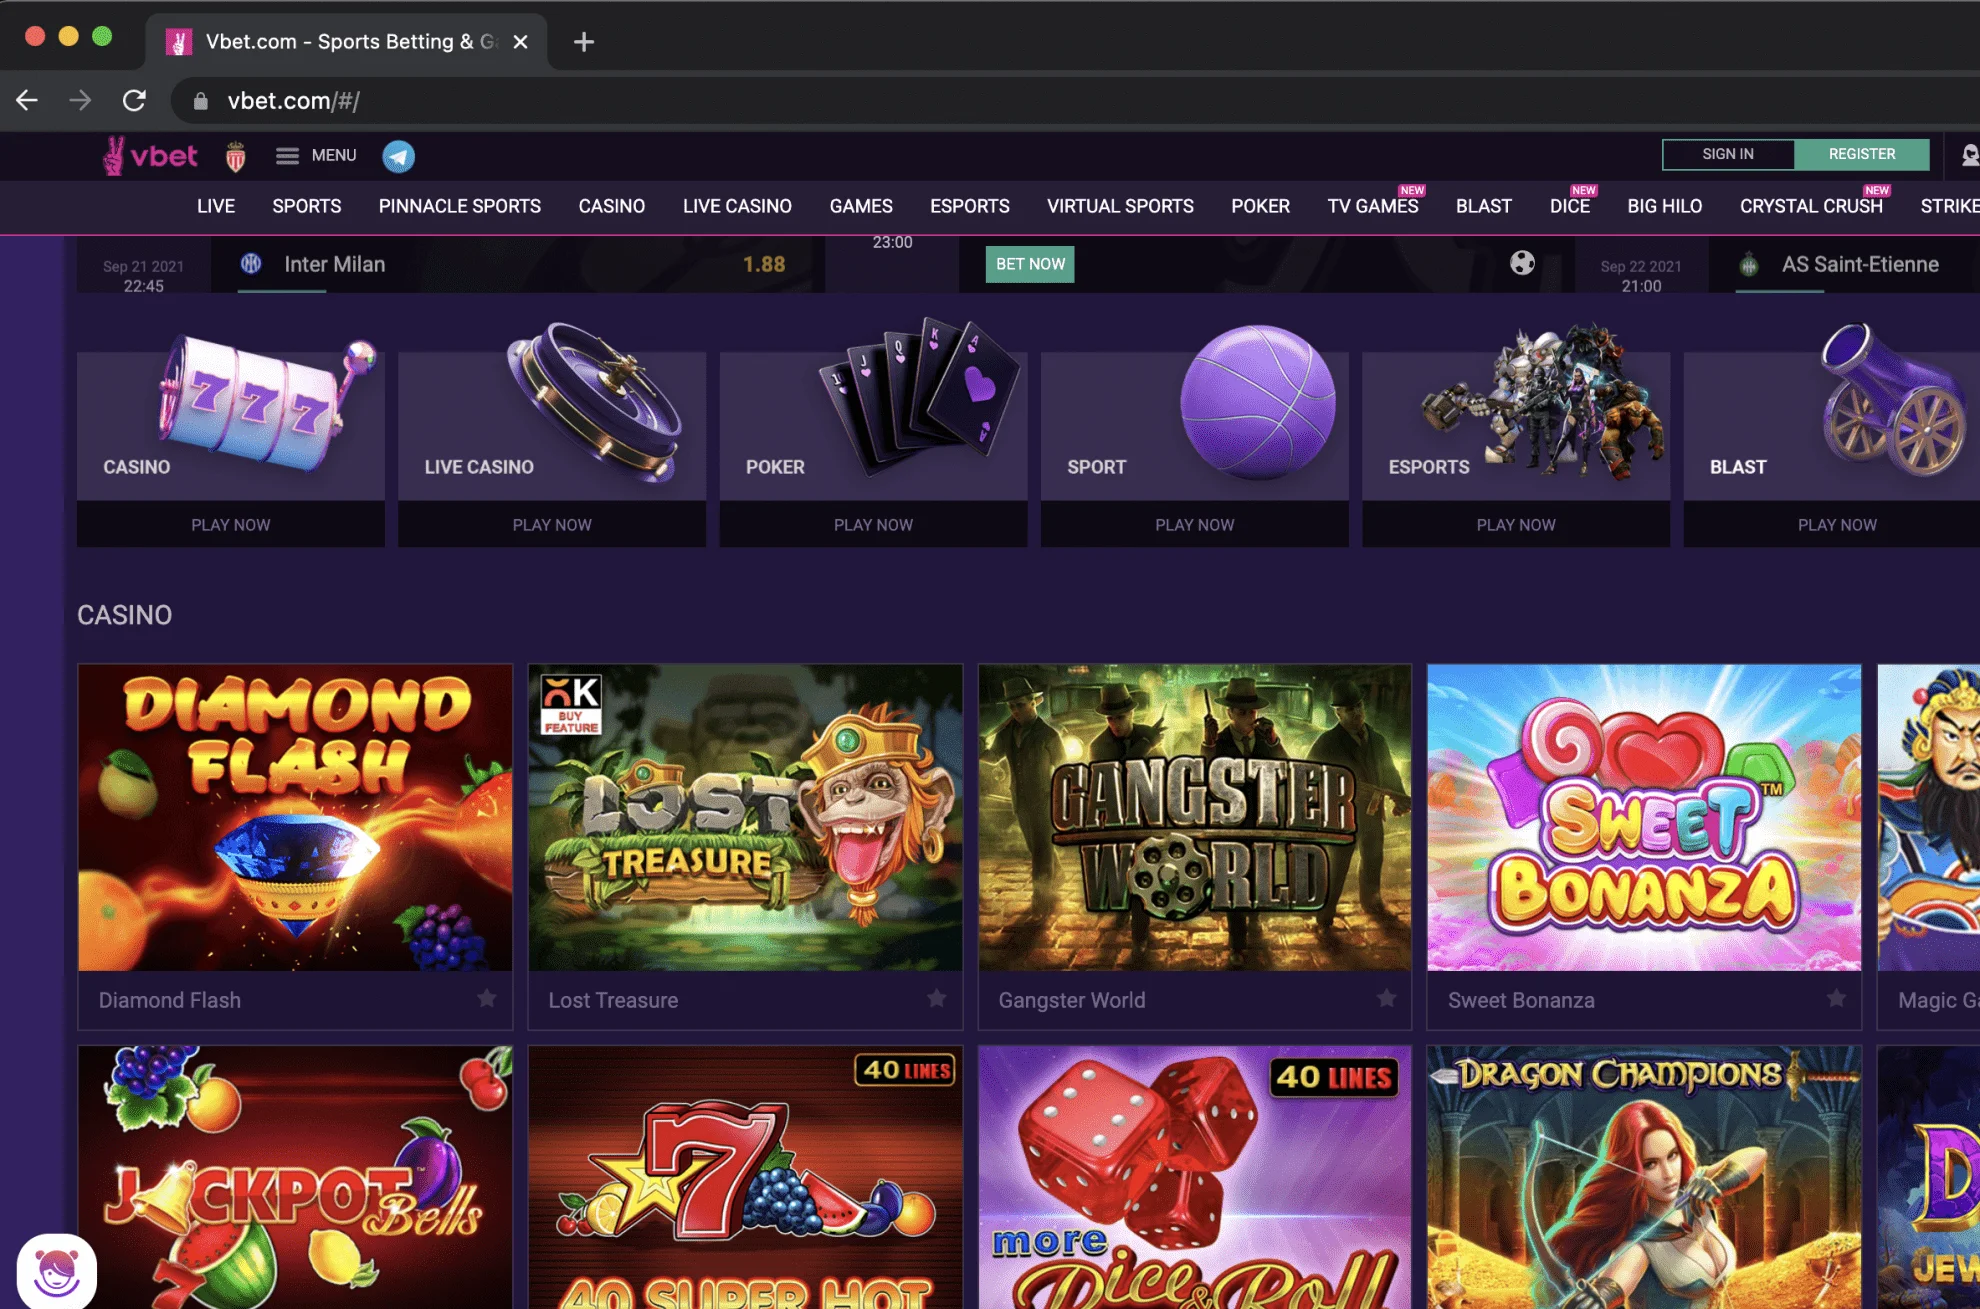Open the More Dice & Roll game thumbnail
The height and width of the screenshot is (1309, 1980).
coord(1195,1177)
